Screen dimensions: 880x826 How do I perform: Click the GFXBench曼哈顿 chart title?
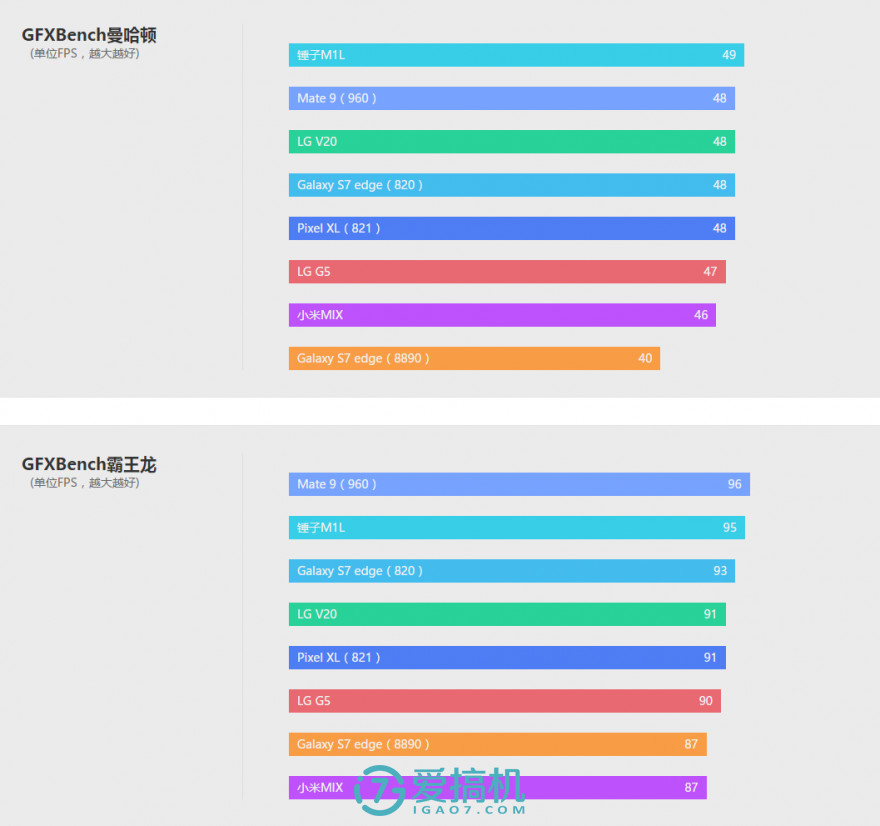[x=89, y=35]
